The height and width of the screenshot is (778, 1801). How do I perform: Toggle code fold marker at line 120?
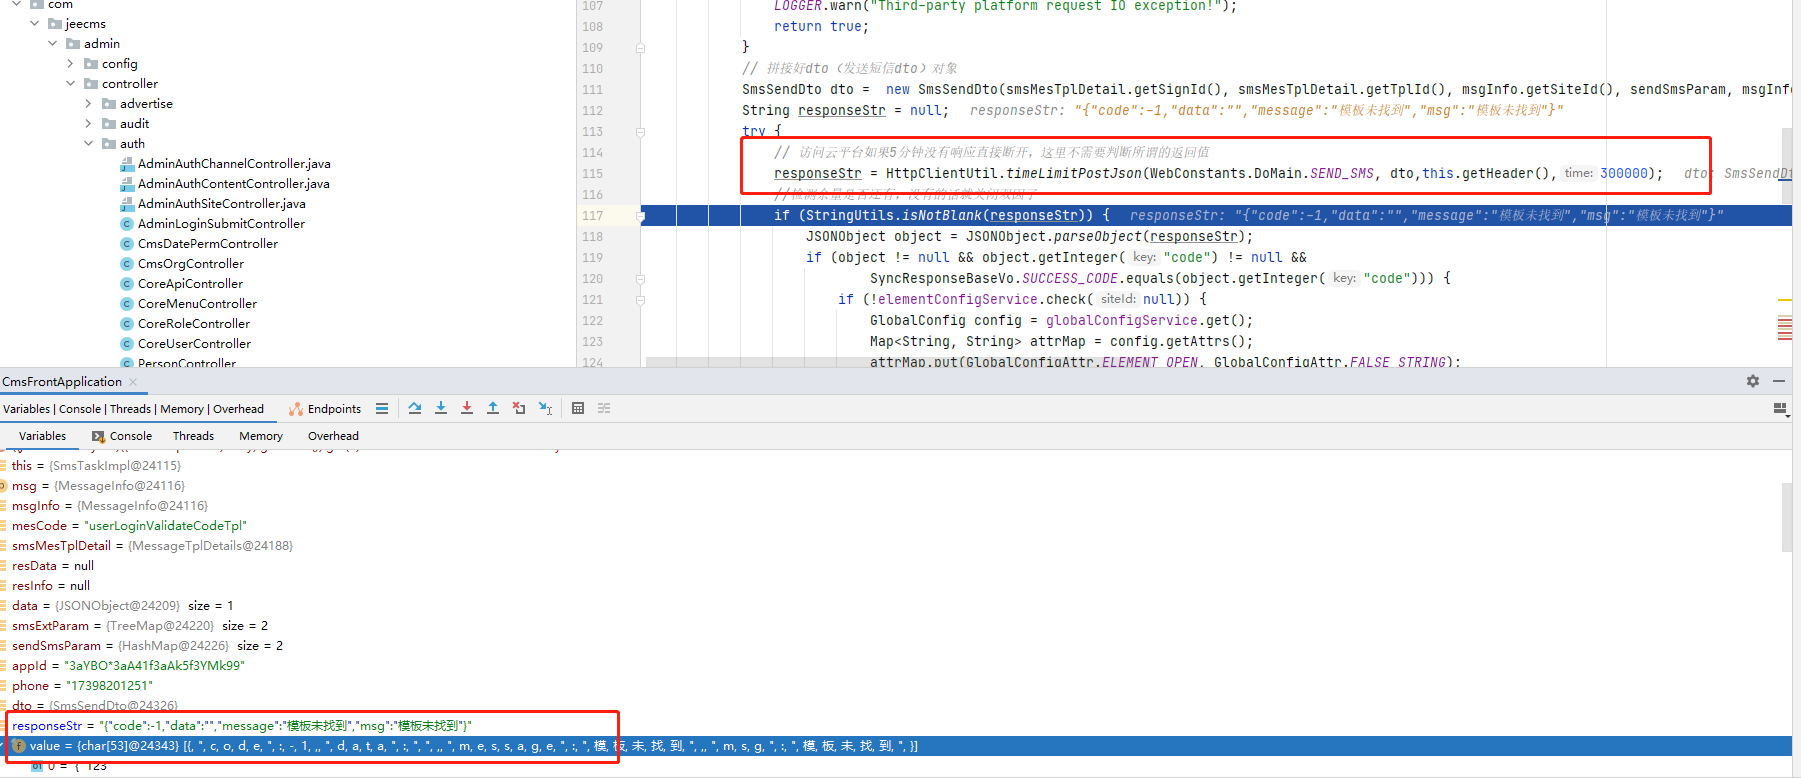pyautogui.click(x=641, y=279)
